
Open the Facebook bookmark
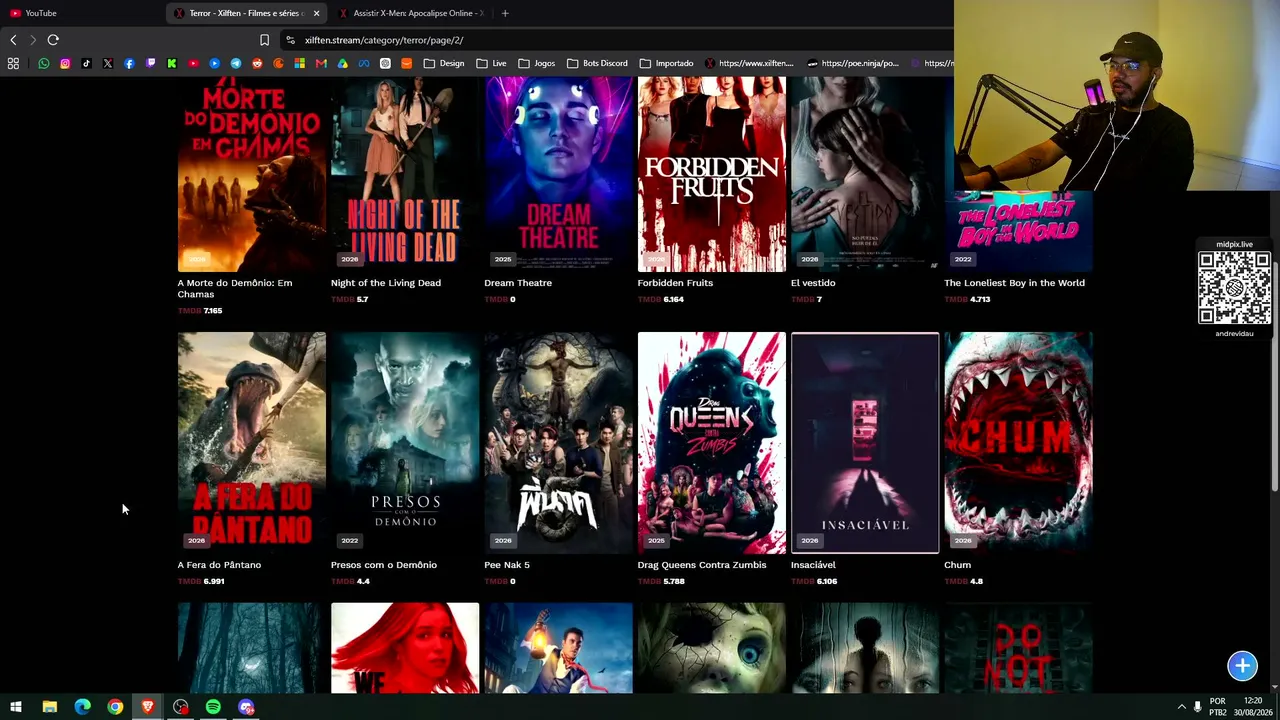[x=129, y=63]
